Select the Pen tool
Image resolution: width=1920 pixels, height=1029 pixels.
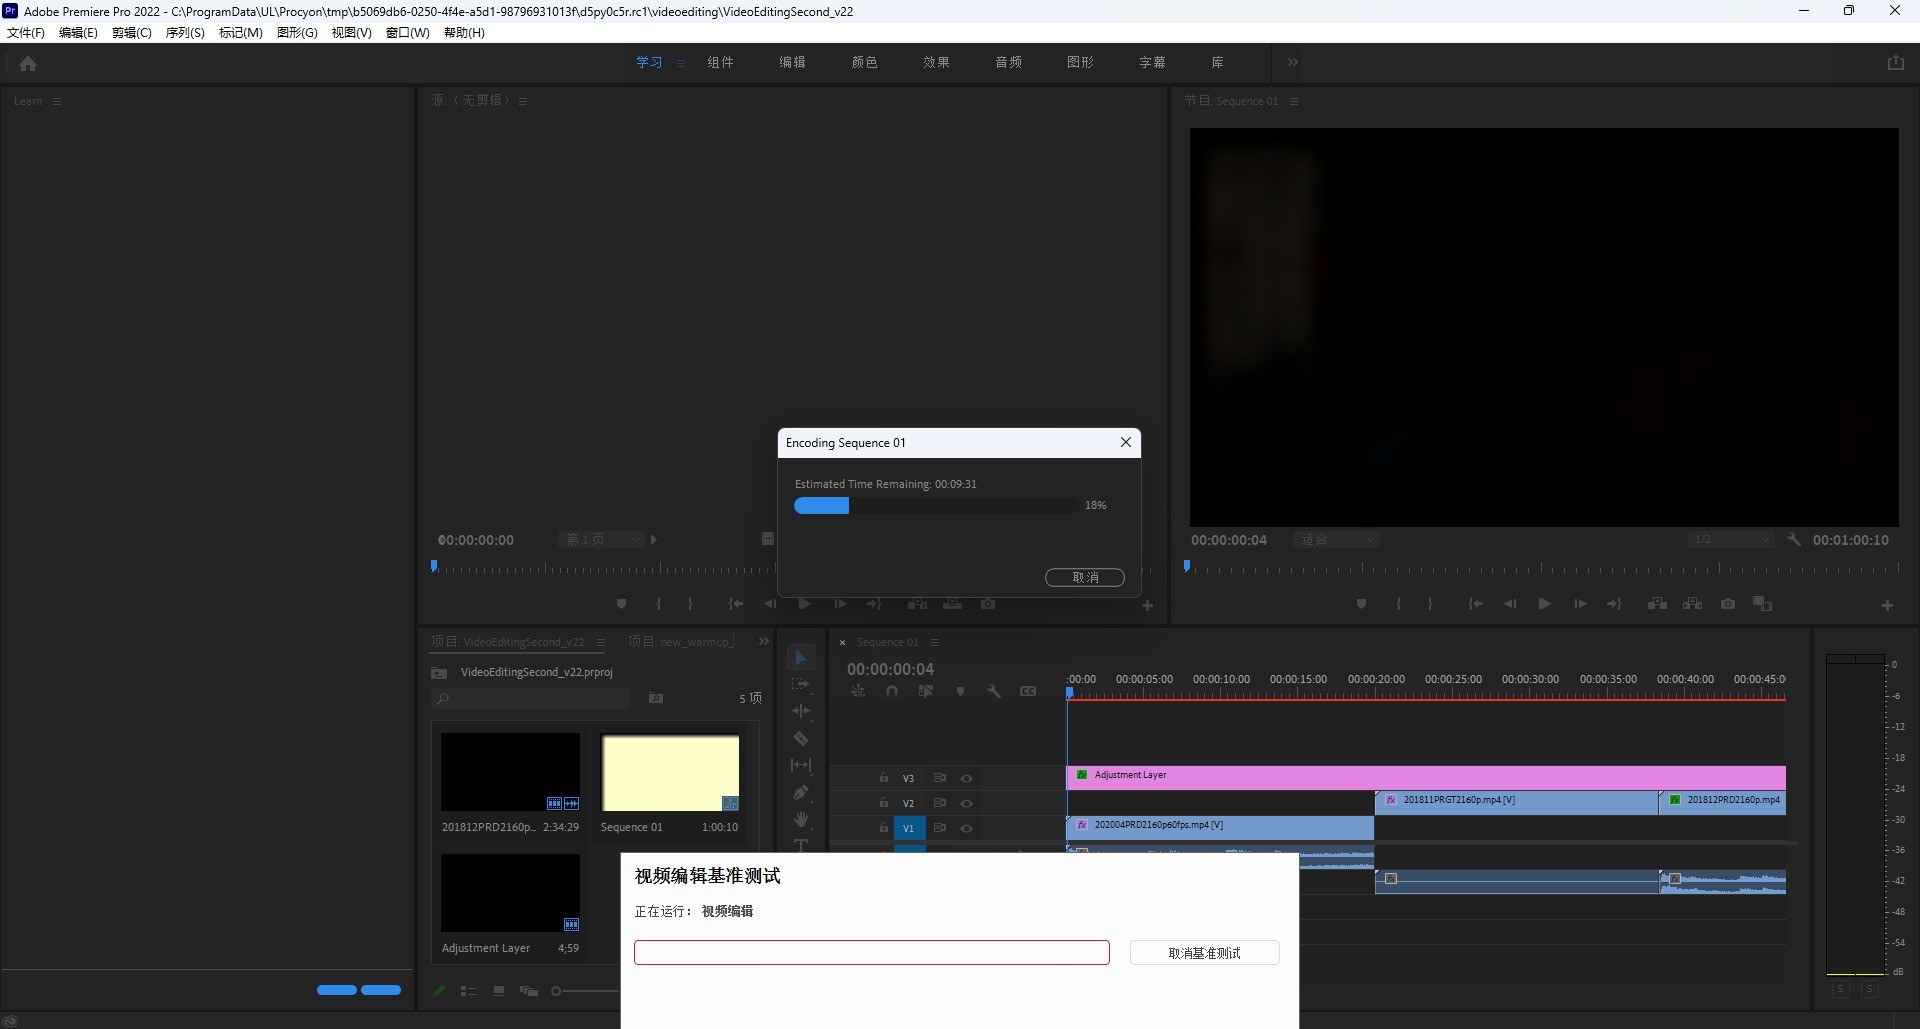[801, 793]
